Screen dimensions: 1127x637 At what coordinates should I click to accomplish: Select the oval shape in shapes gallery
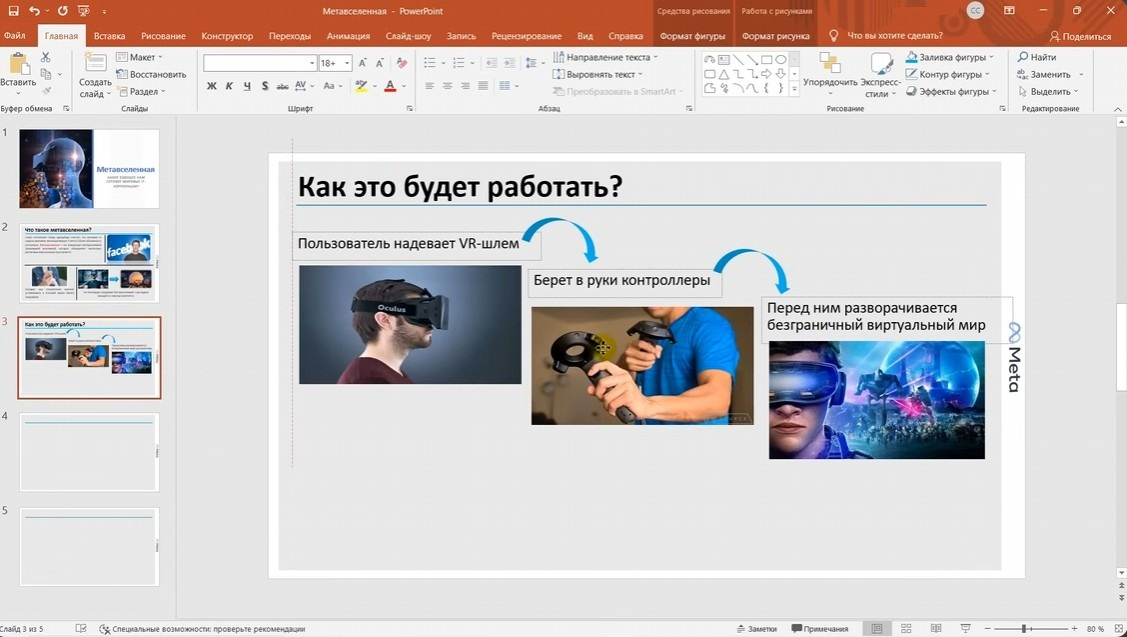[781, 60]
